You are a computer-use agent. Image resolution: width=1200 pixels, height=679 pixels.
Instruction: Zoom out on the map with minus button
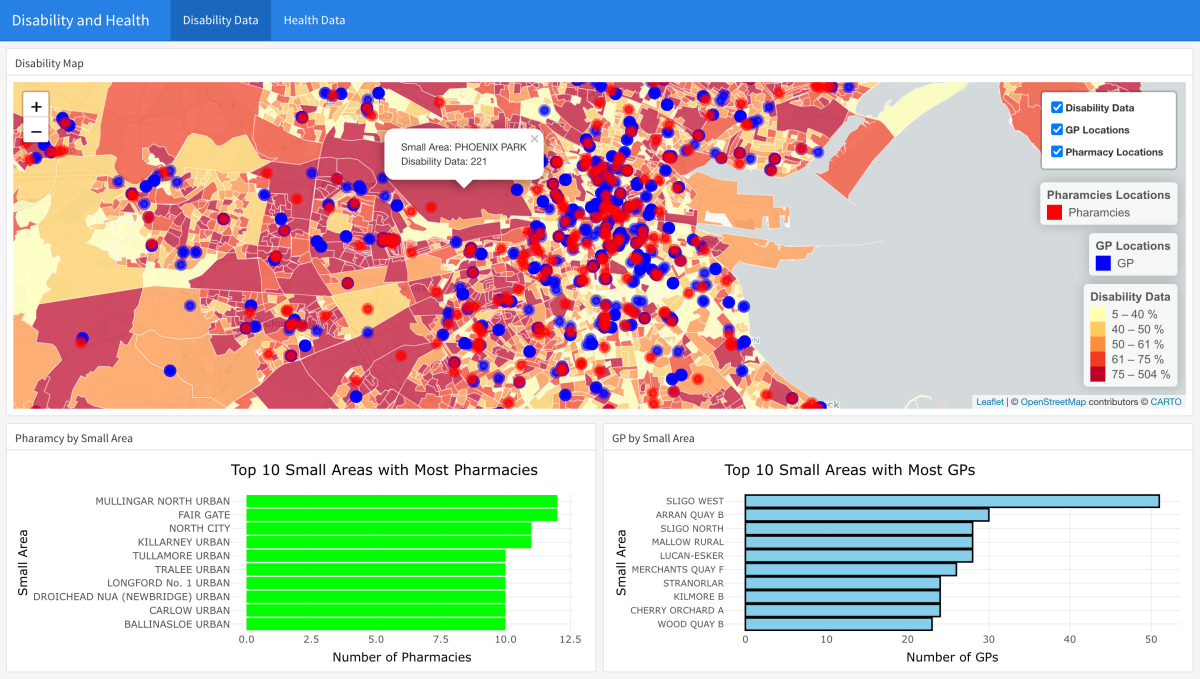(35, 131)
